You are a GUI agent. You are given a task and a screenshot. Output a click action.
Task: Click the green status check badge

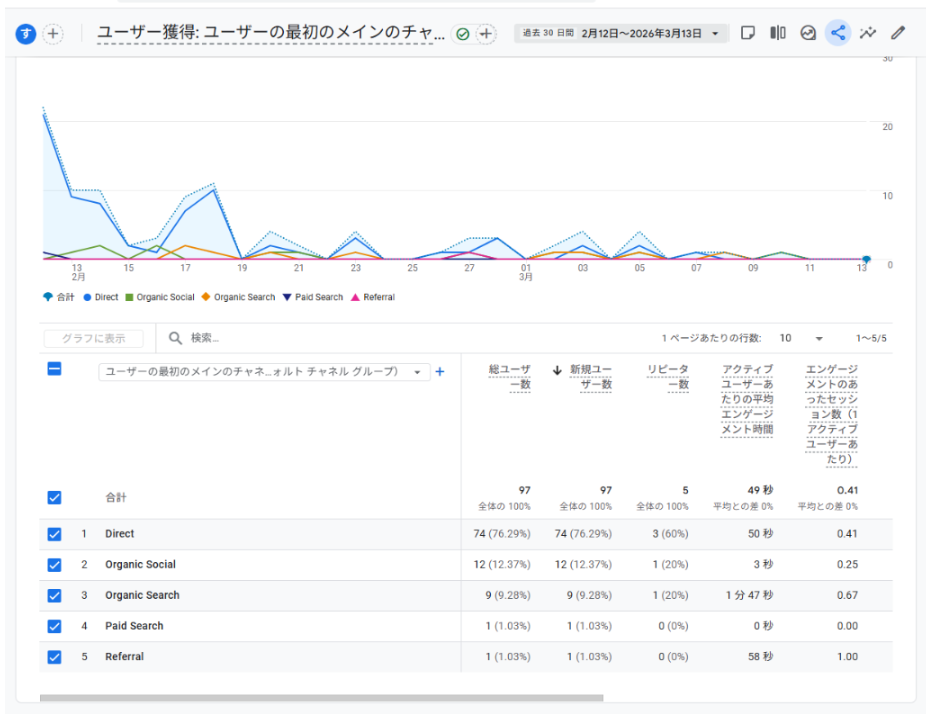pos(462,34)
